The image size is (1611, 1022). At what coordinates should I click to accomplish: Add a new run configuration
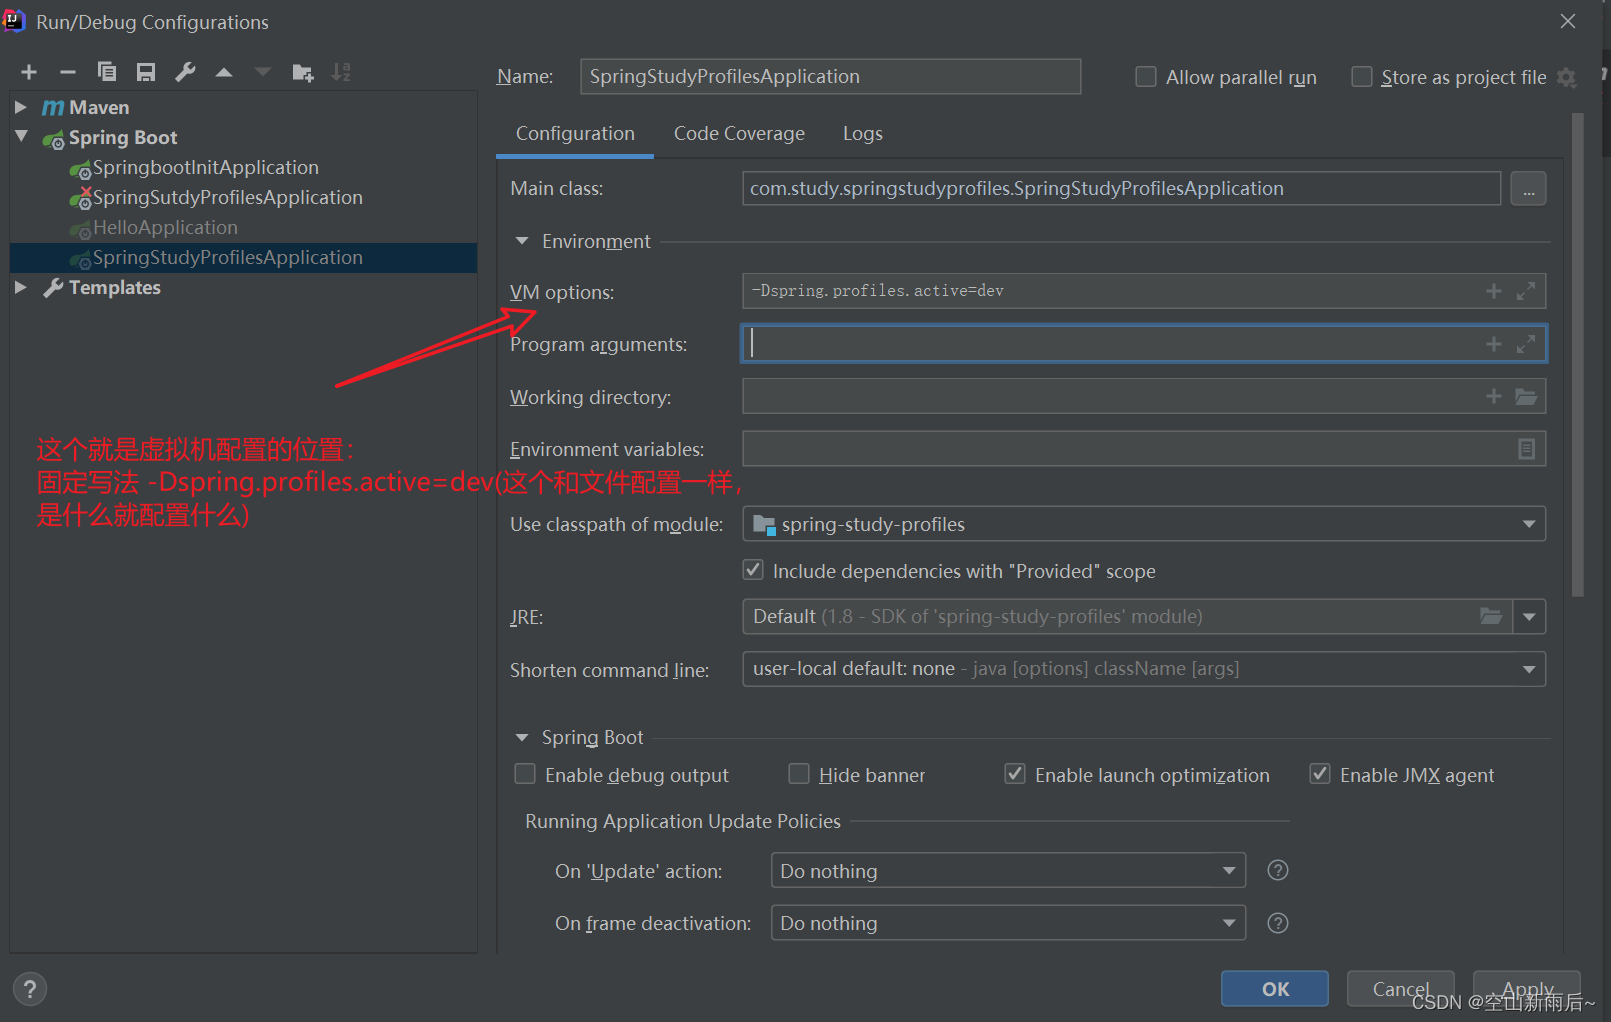(29, 72)
